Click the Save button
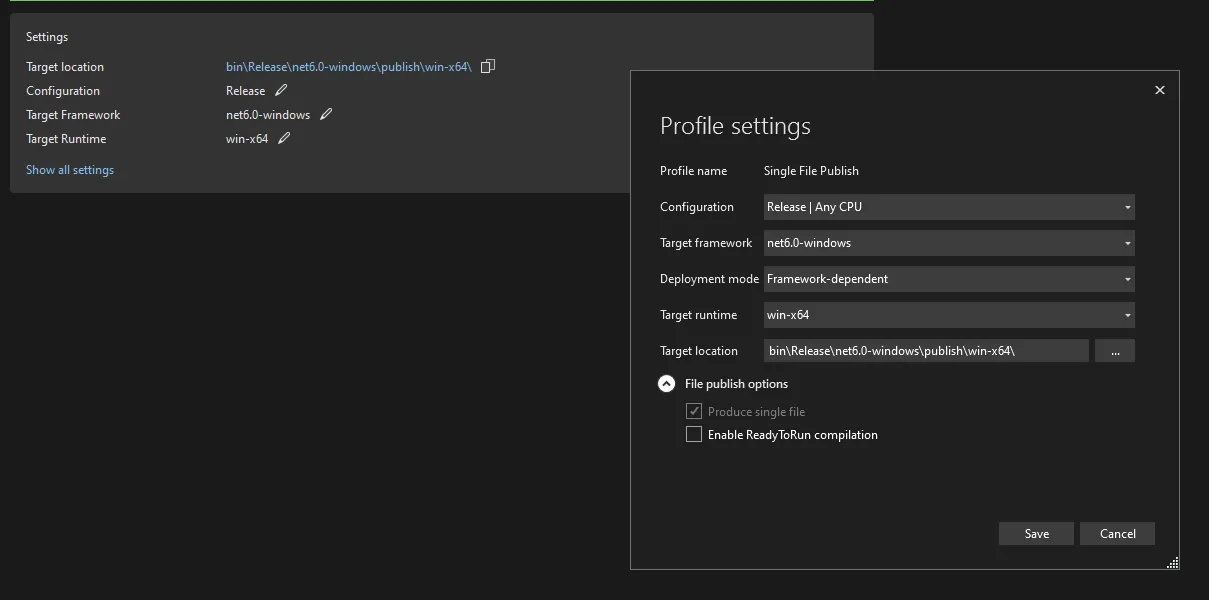The image size is (1209, 600). pos(1036,534)
